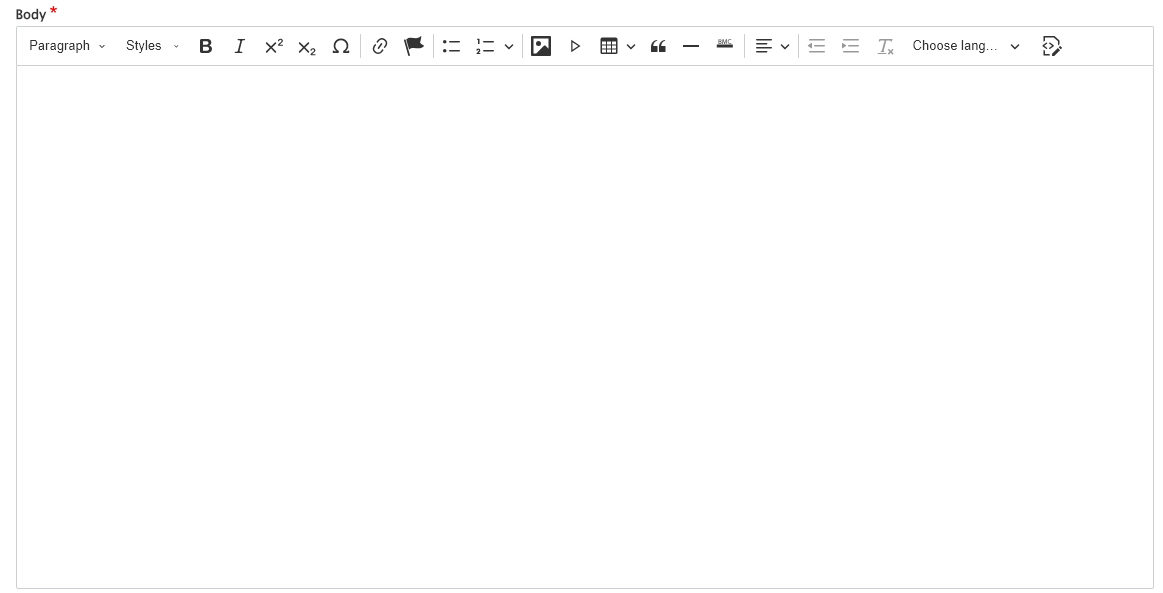Click the flag anchor icon

tap(414, 46)
